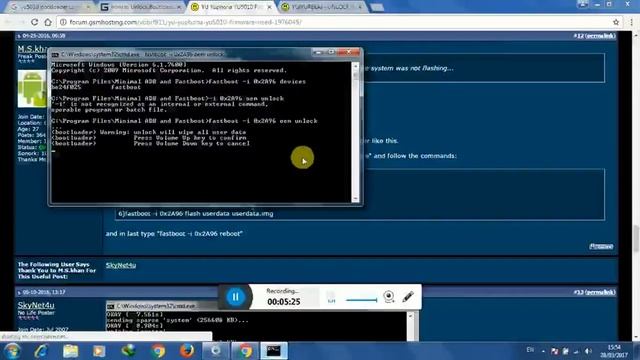
Task: Click the Chrome reload button
Action: pos(34,22)
